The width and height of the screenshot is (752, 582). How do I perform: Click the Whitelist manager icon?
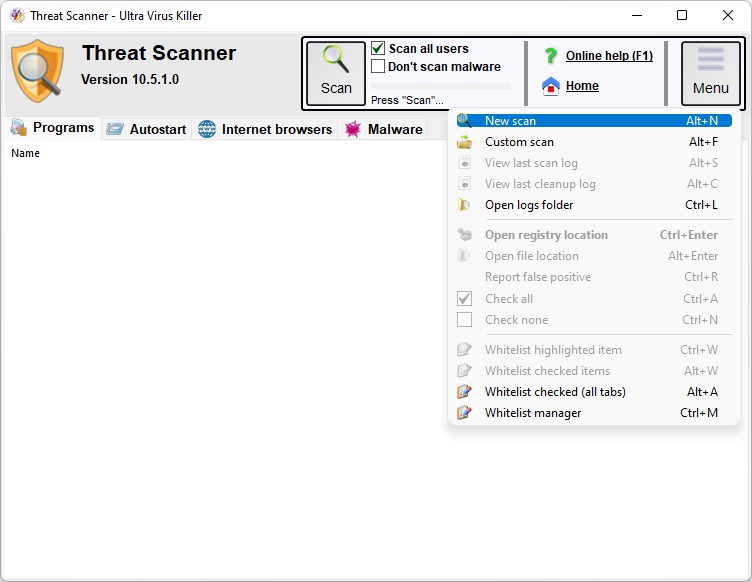click(464, 413)
